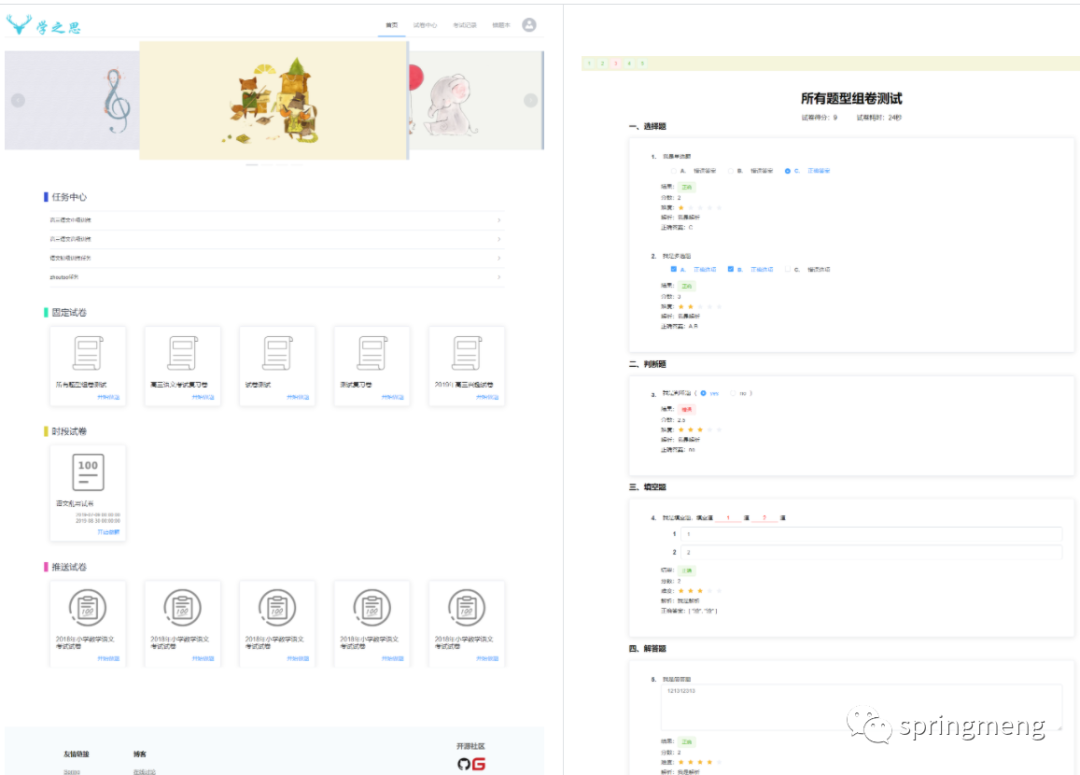Jump to red question 3 tag

(616, 63)
